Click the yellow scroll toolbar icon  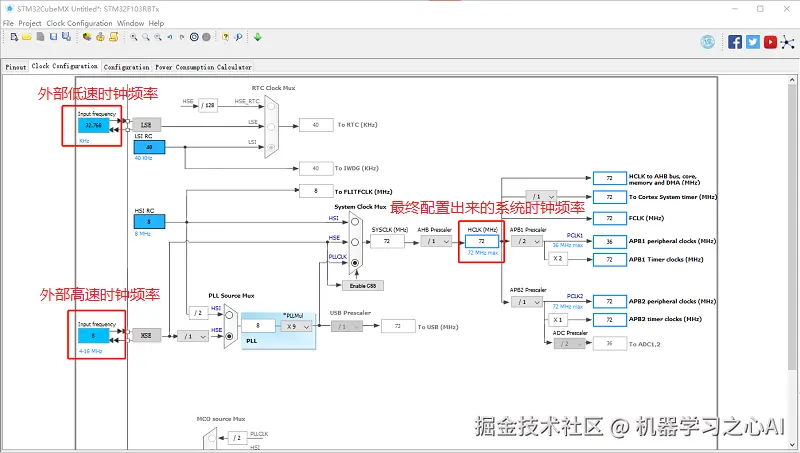click(113, 37)
